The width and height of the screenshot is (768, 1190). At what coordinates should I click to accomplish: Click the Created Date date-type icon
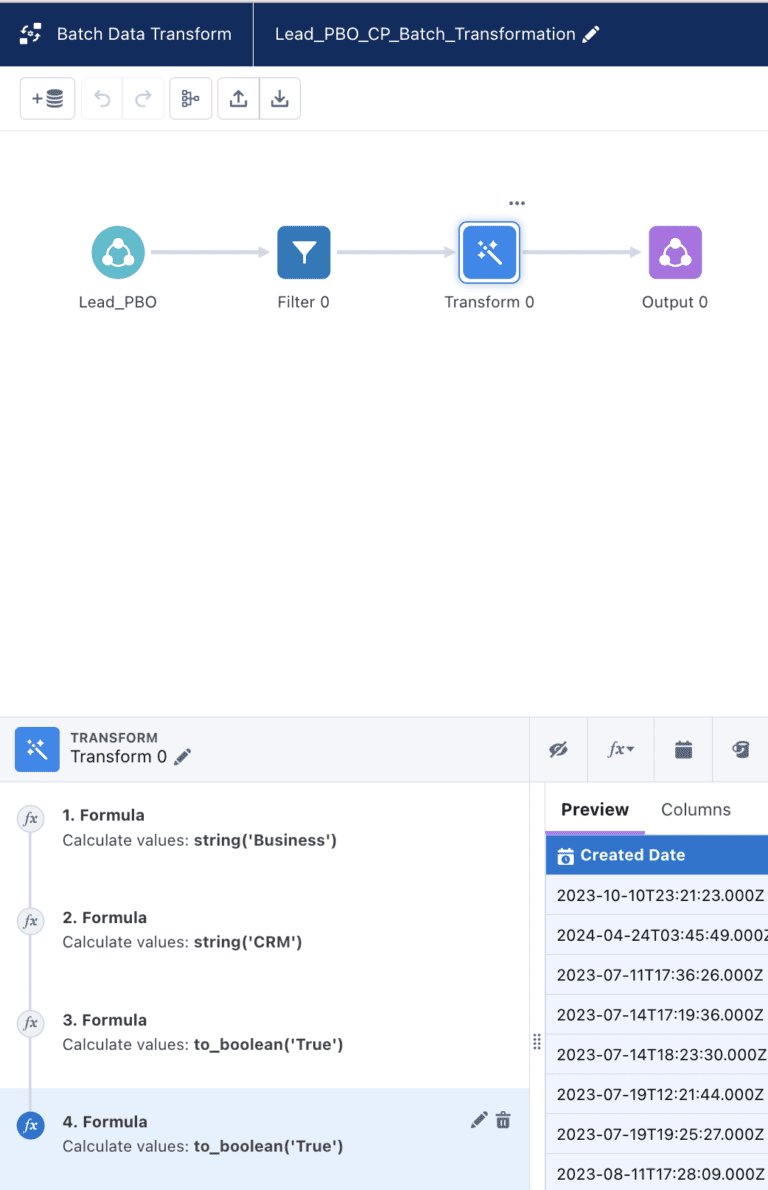(565, 856)
